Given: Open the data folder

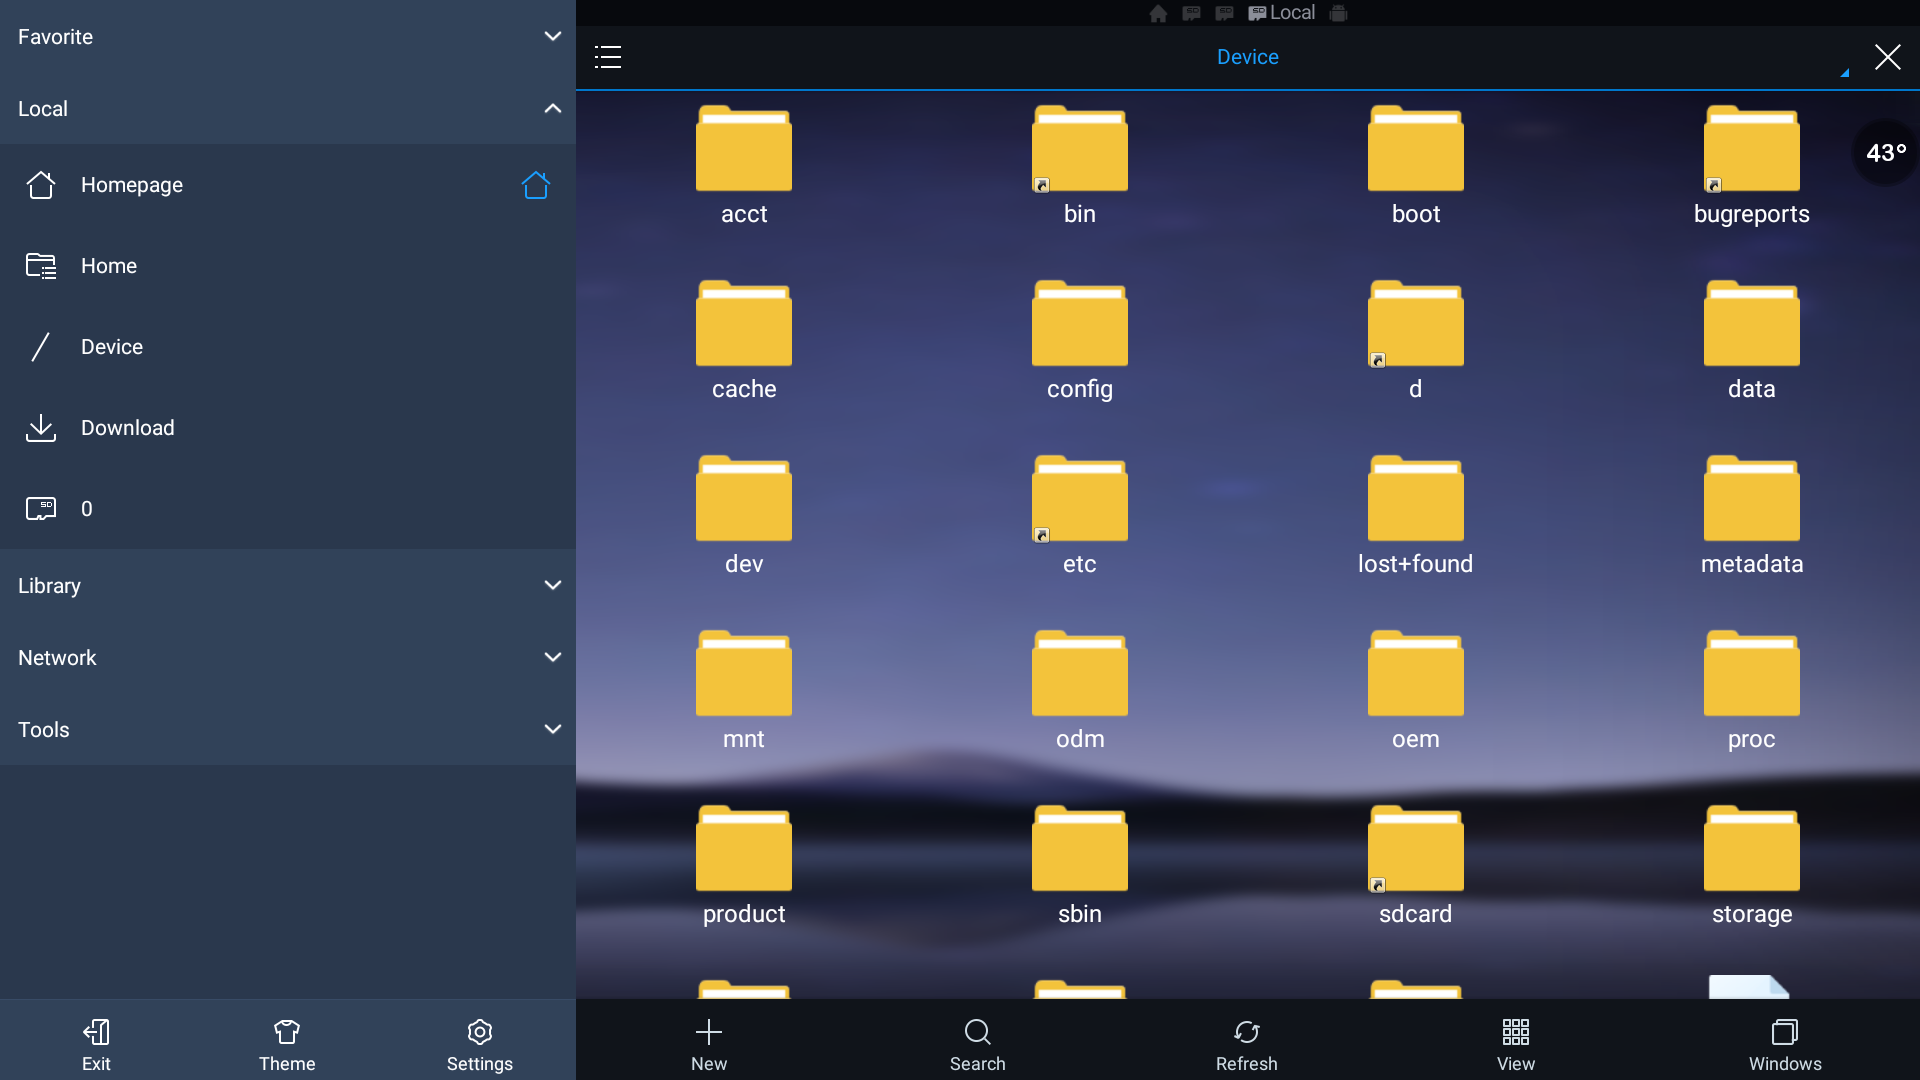Looking at the screenshot, I should [x=1752, y=342].
